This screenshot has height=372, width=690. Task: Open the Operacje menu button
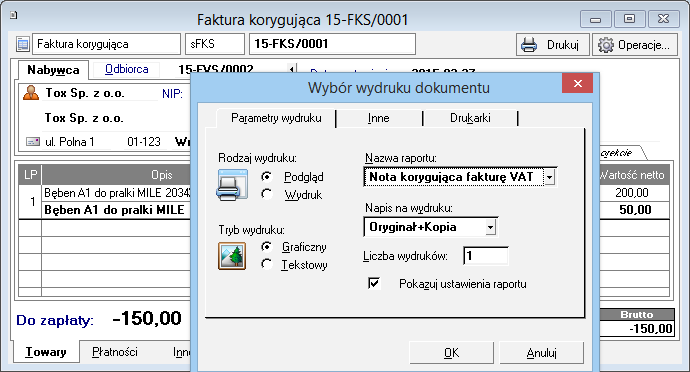[635, 45]
